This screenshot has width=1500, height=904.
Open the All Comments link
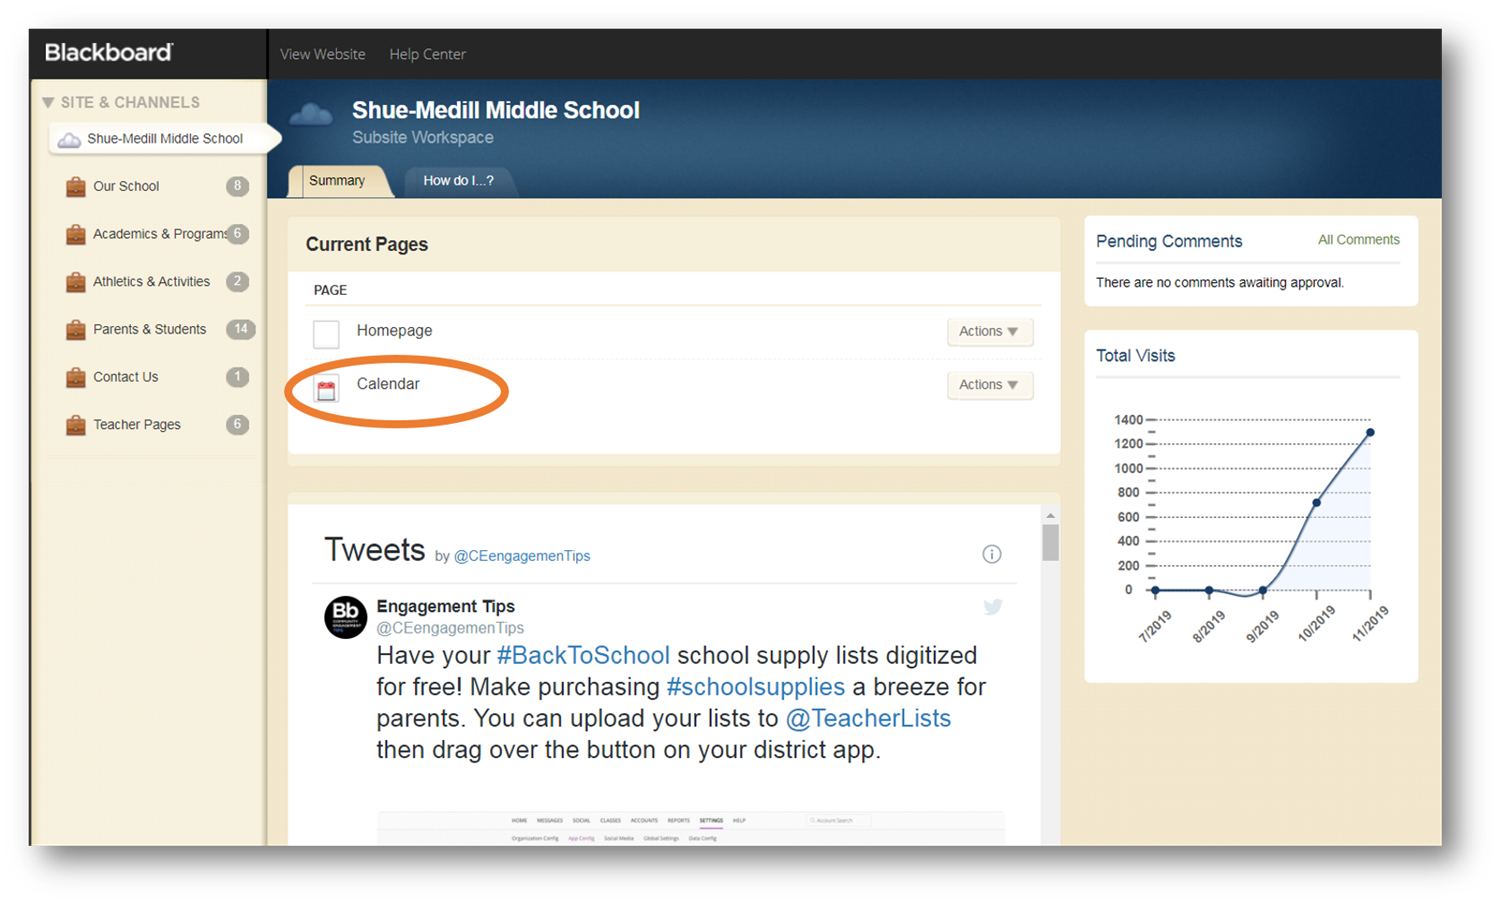(x=1358, y=240)
